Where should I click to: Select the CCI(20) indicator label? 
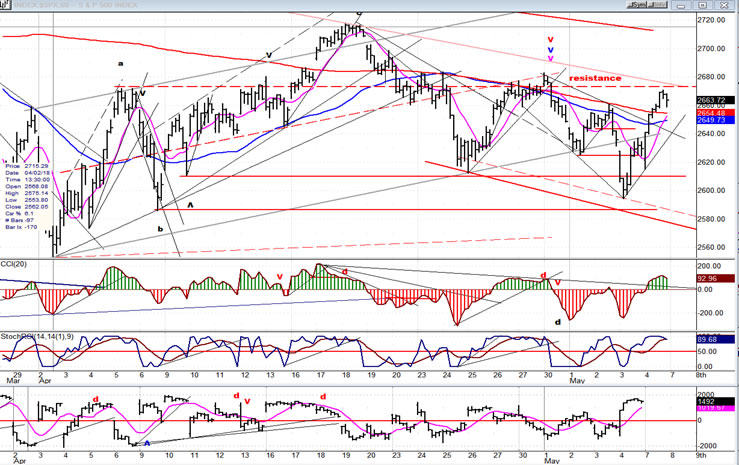click(x=14, y=264)
